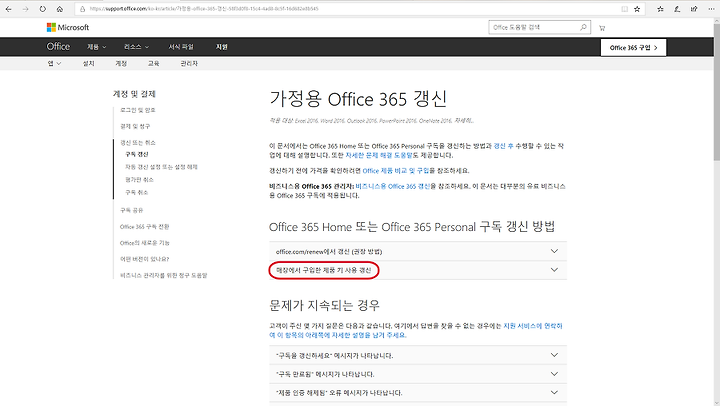Click the browser address bar URL

[204, 9]
